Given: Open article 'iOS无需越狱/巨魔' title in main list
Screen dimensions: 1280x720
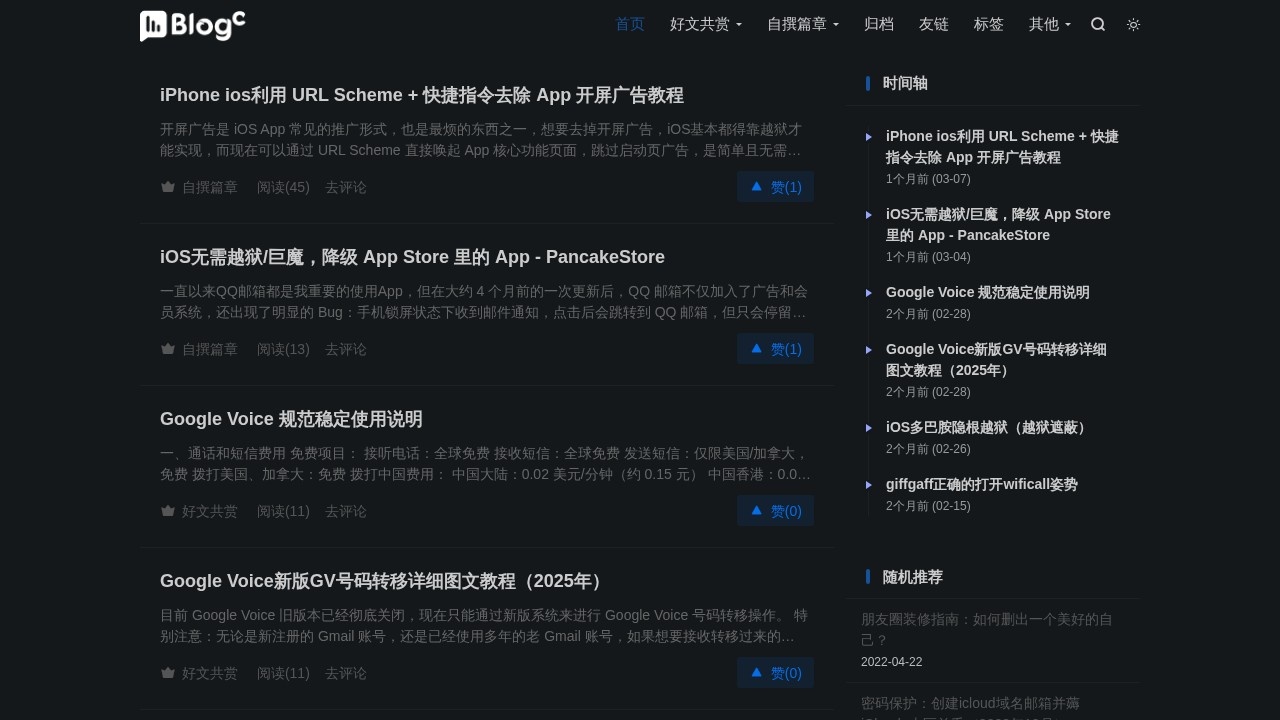Looking at the screenshot, I should [x=412, y=257].
